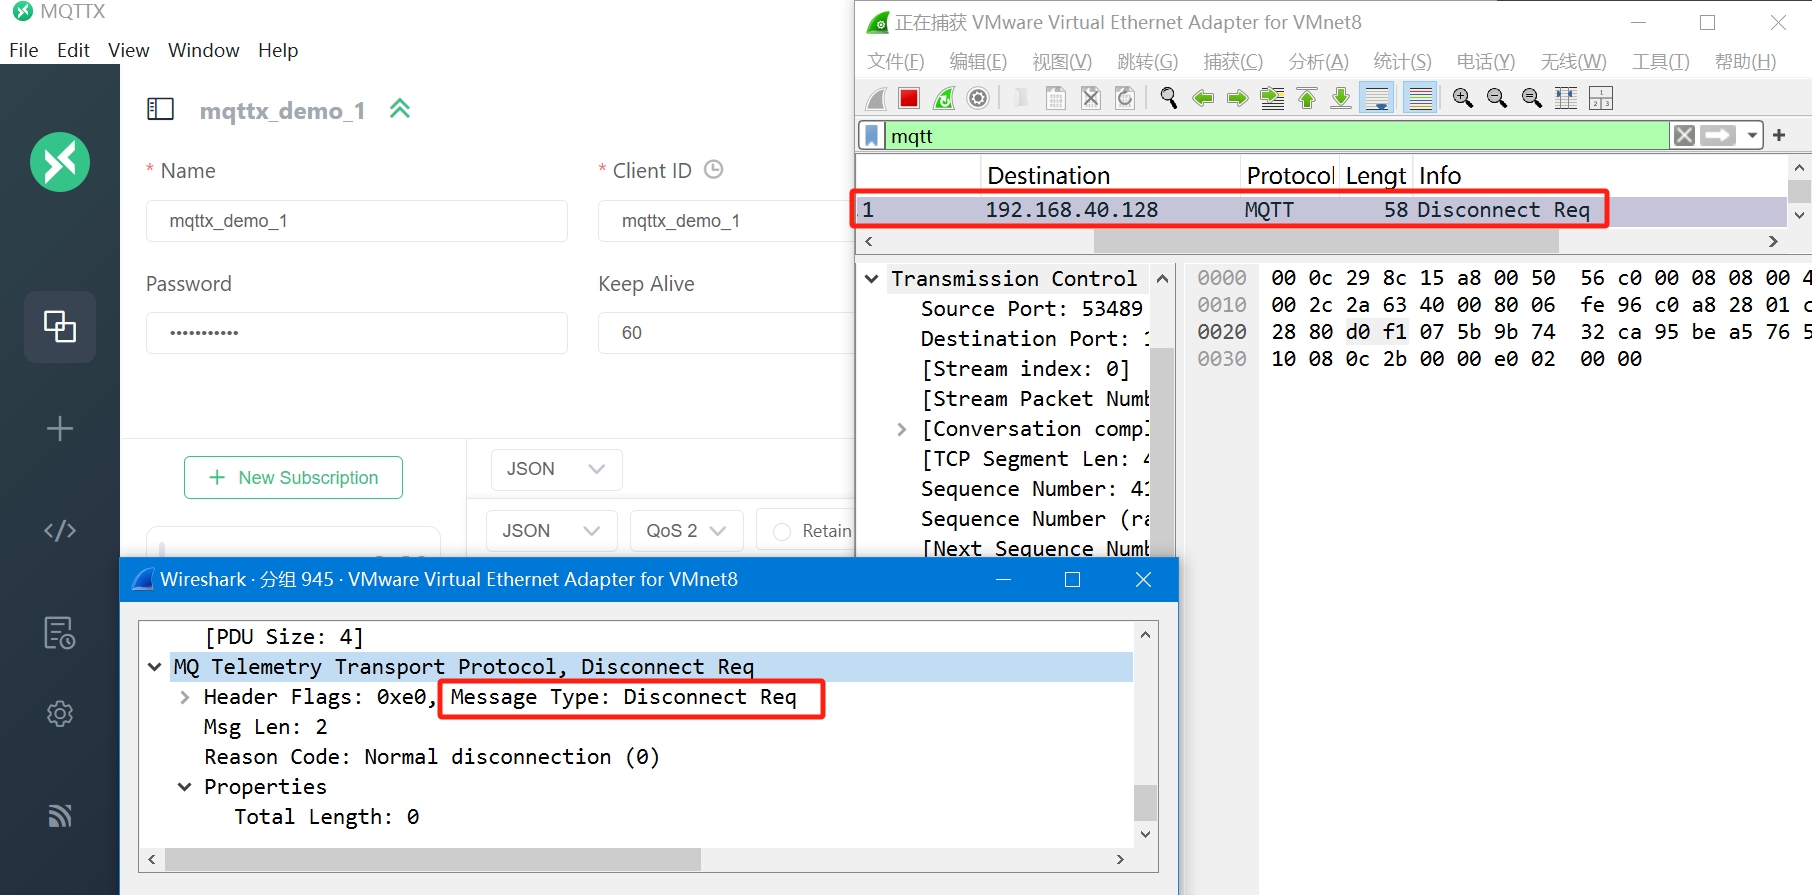Go forward in packet history
This screenshot has width=1812, height=895.
(x=1237, y=98)
